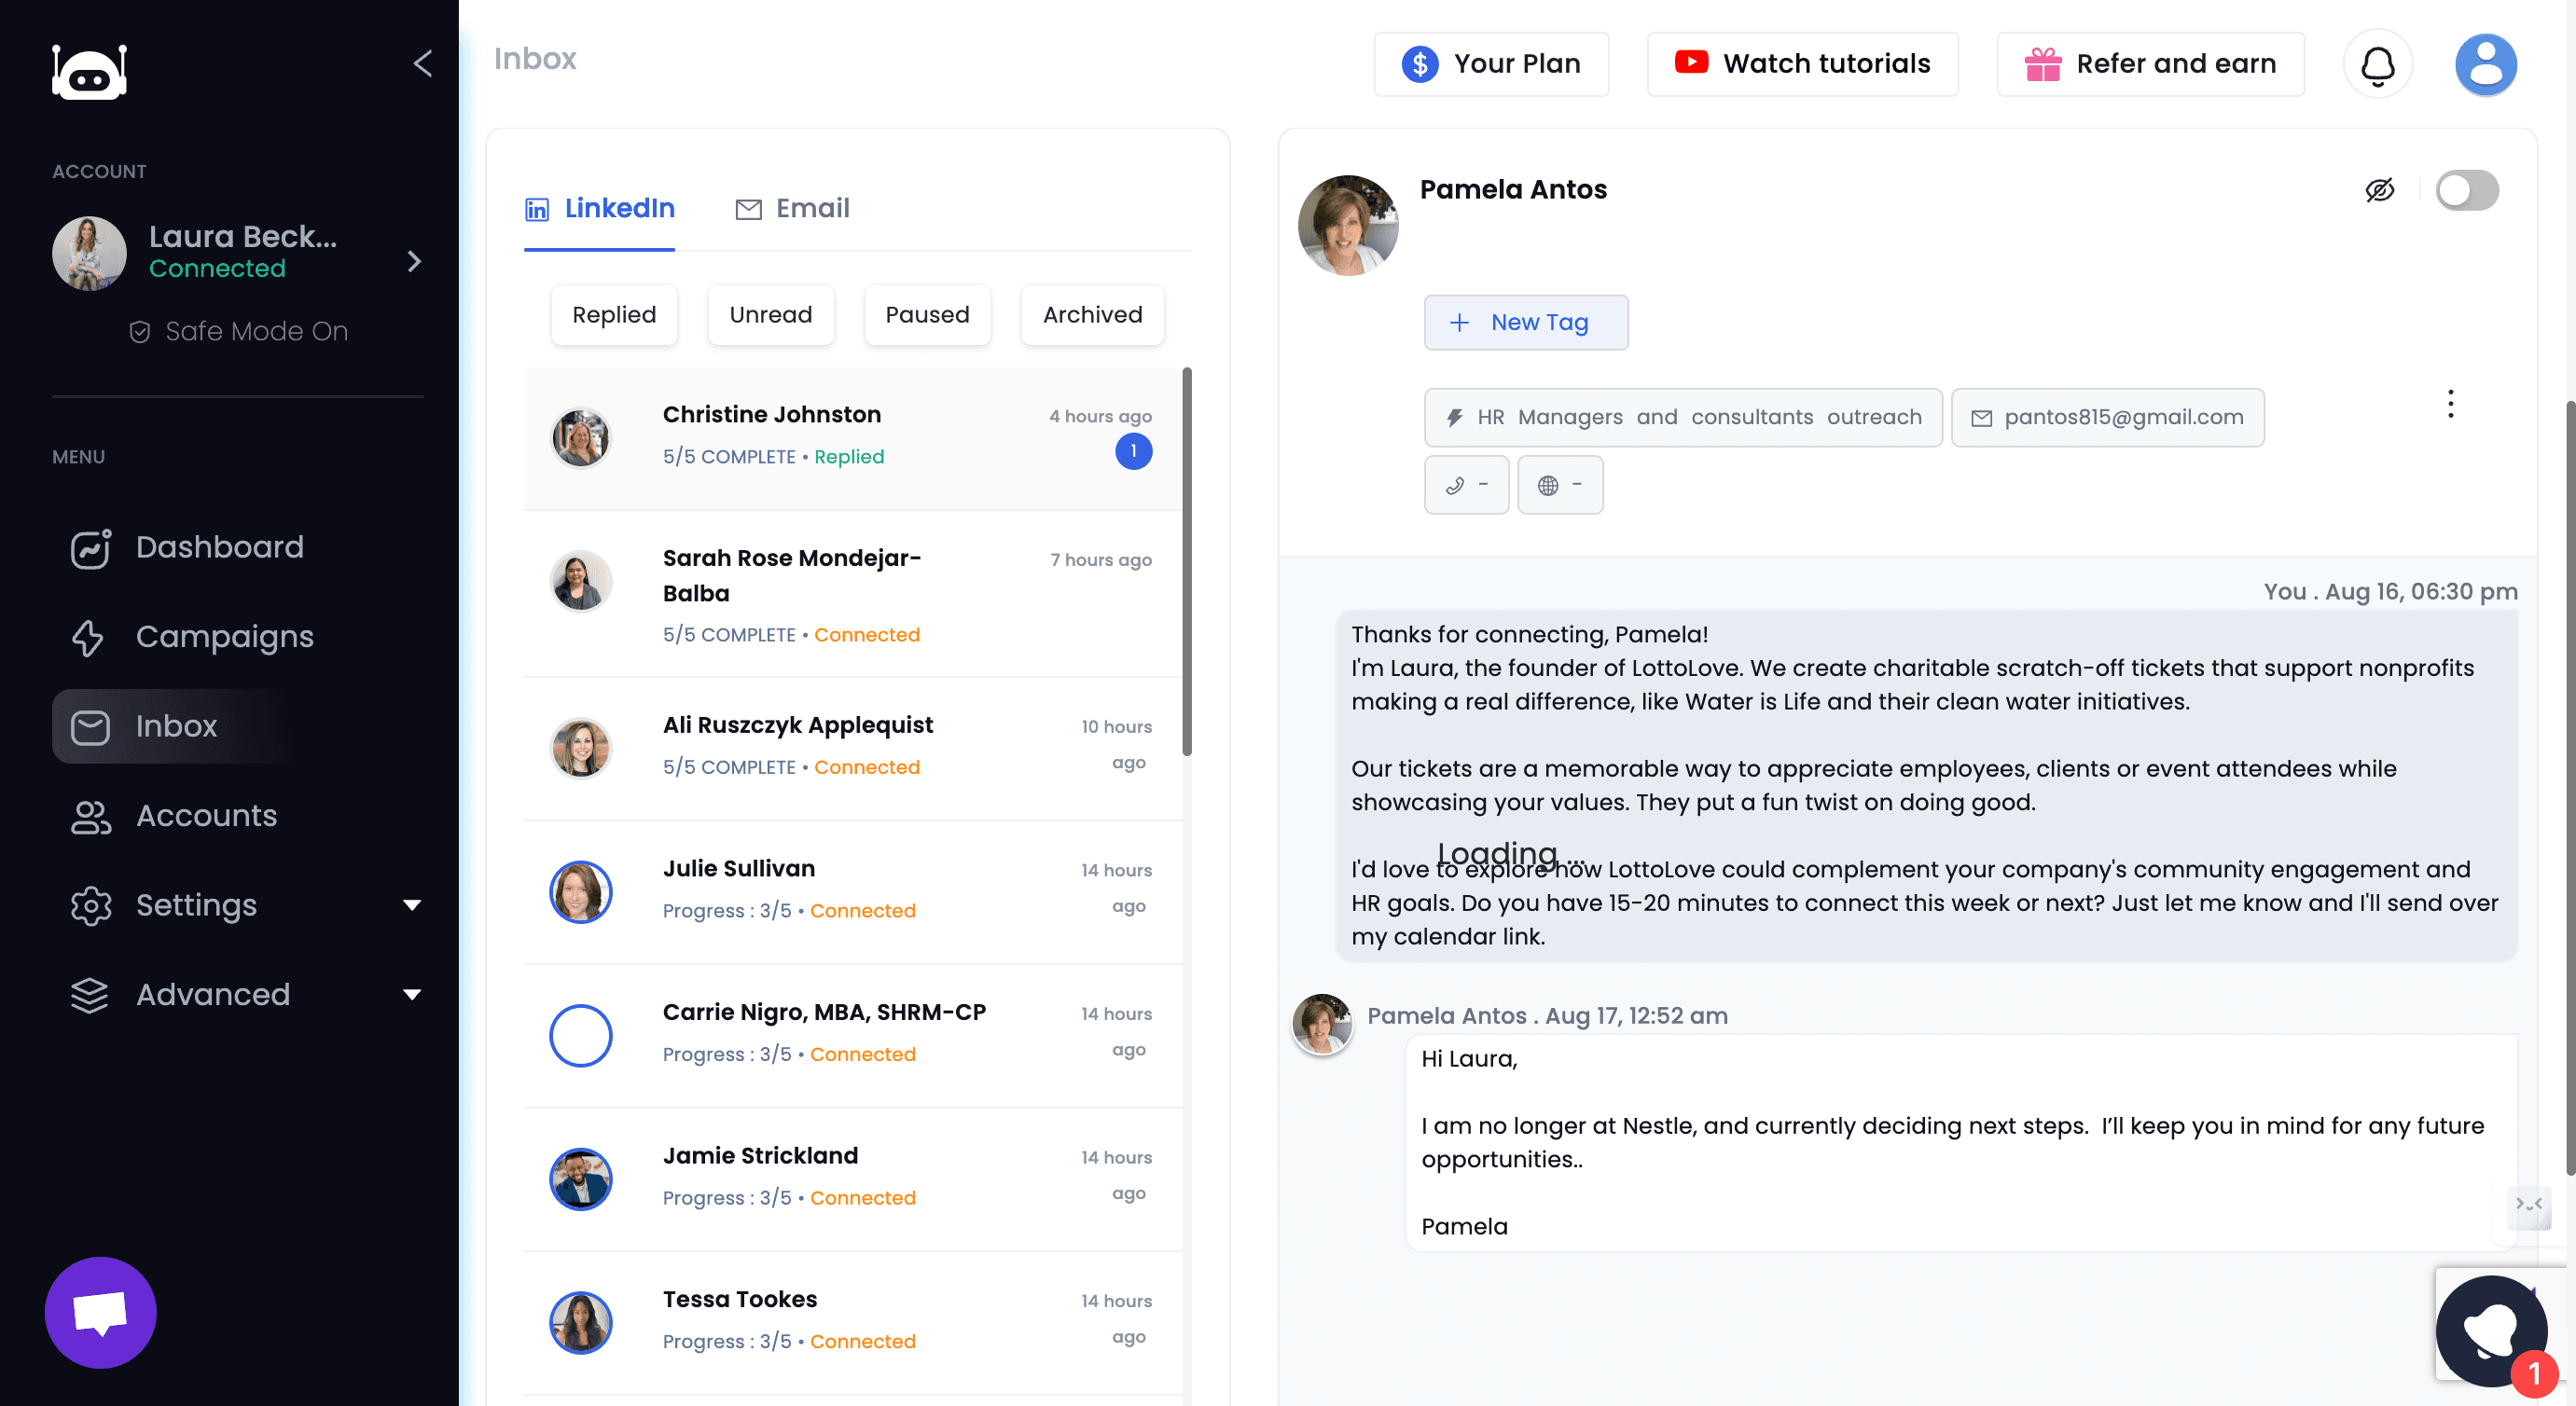Expand the Laura Beck account switcher arrow

[x=415, y=261]
